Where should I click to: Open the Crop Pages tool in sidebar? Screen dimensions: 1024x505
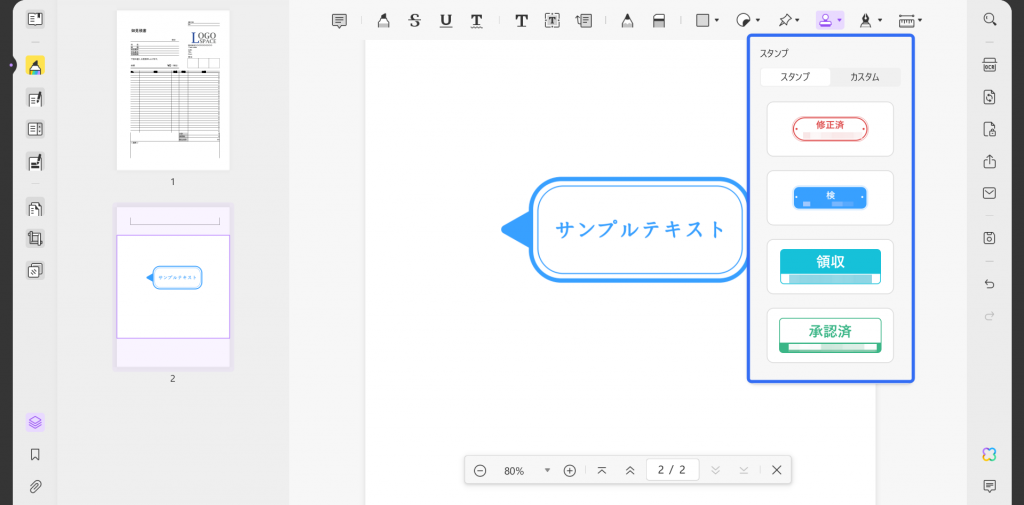pos(35,238)
